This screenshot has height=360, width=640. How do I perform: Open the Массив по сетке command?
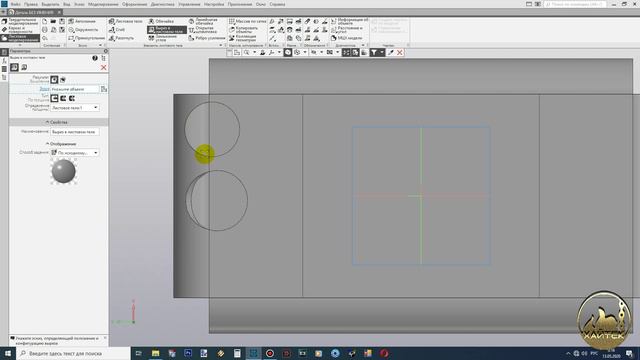247,21
